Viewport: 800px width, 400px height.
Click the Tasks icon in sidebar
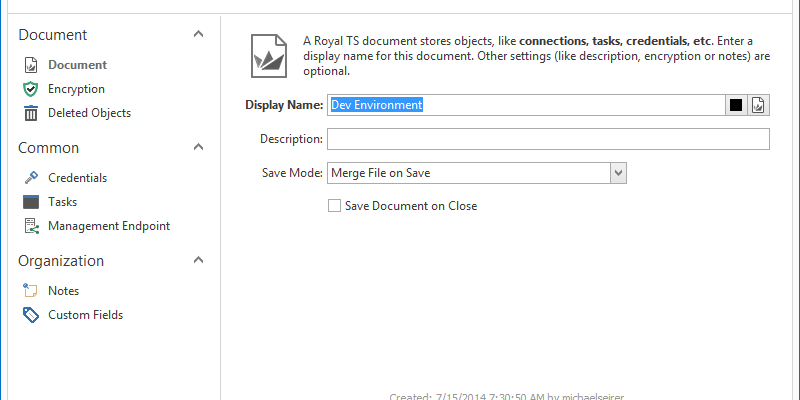pos(30,202)
